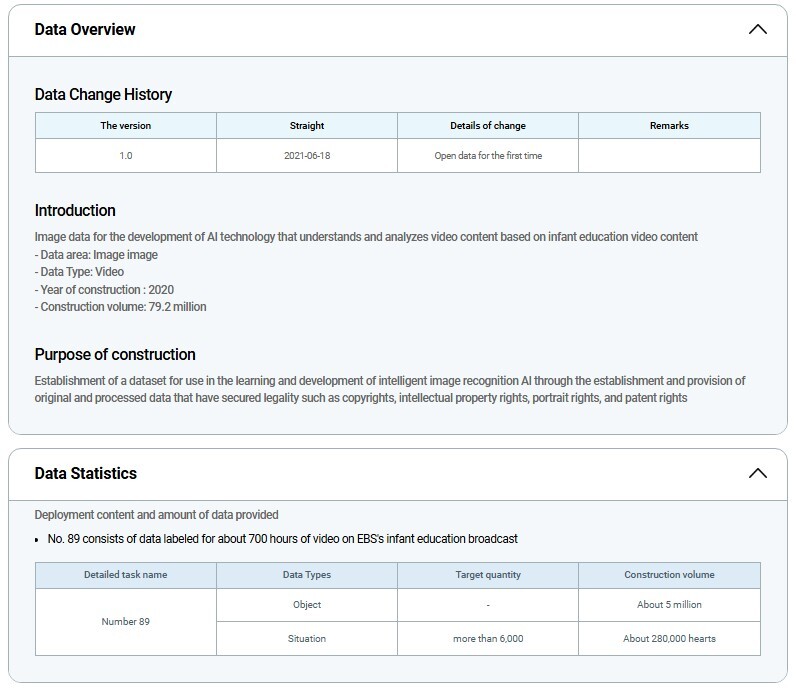Select the Data Change History heading
796x689 pixels.
[x=103, y=94]
